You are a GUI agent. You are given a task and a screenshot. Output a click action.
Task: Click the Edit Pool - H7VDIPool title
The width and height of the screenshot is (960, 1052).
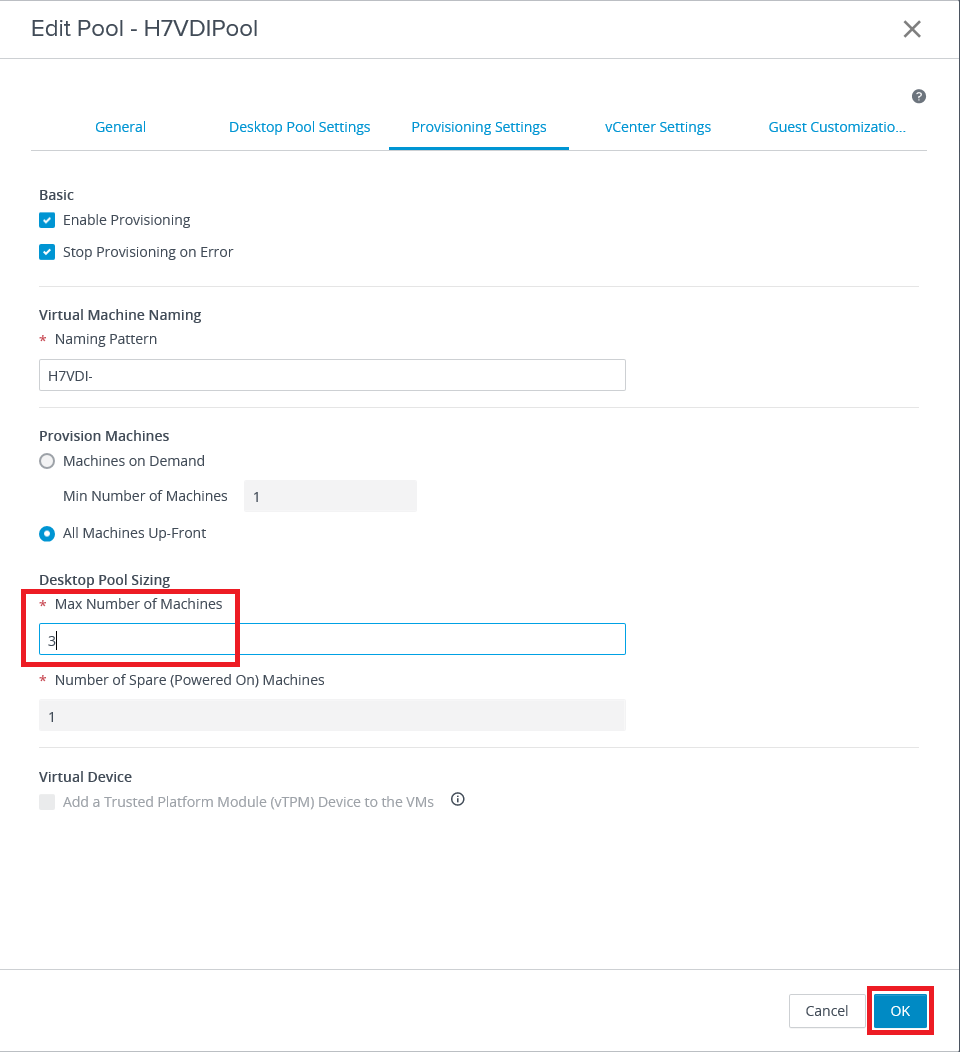(x=145, y=29)
